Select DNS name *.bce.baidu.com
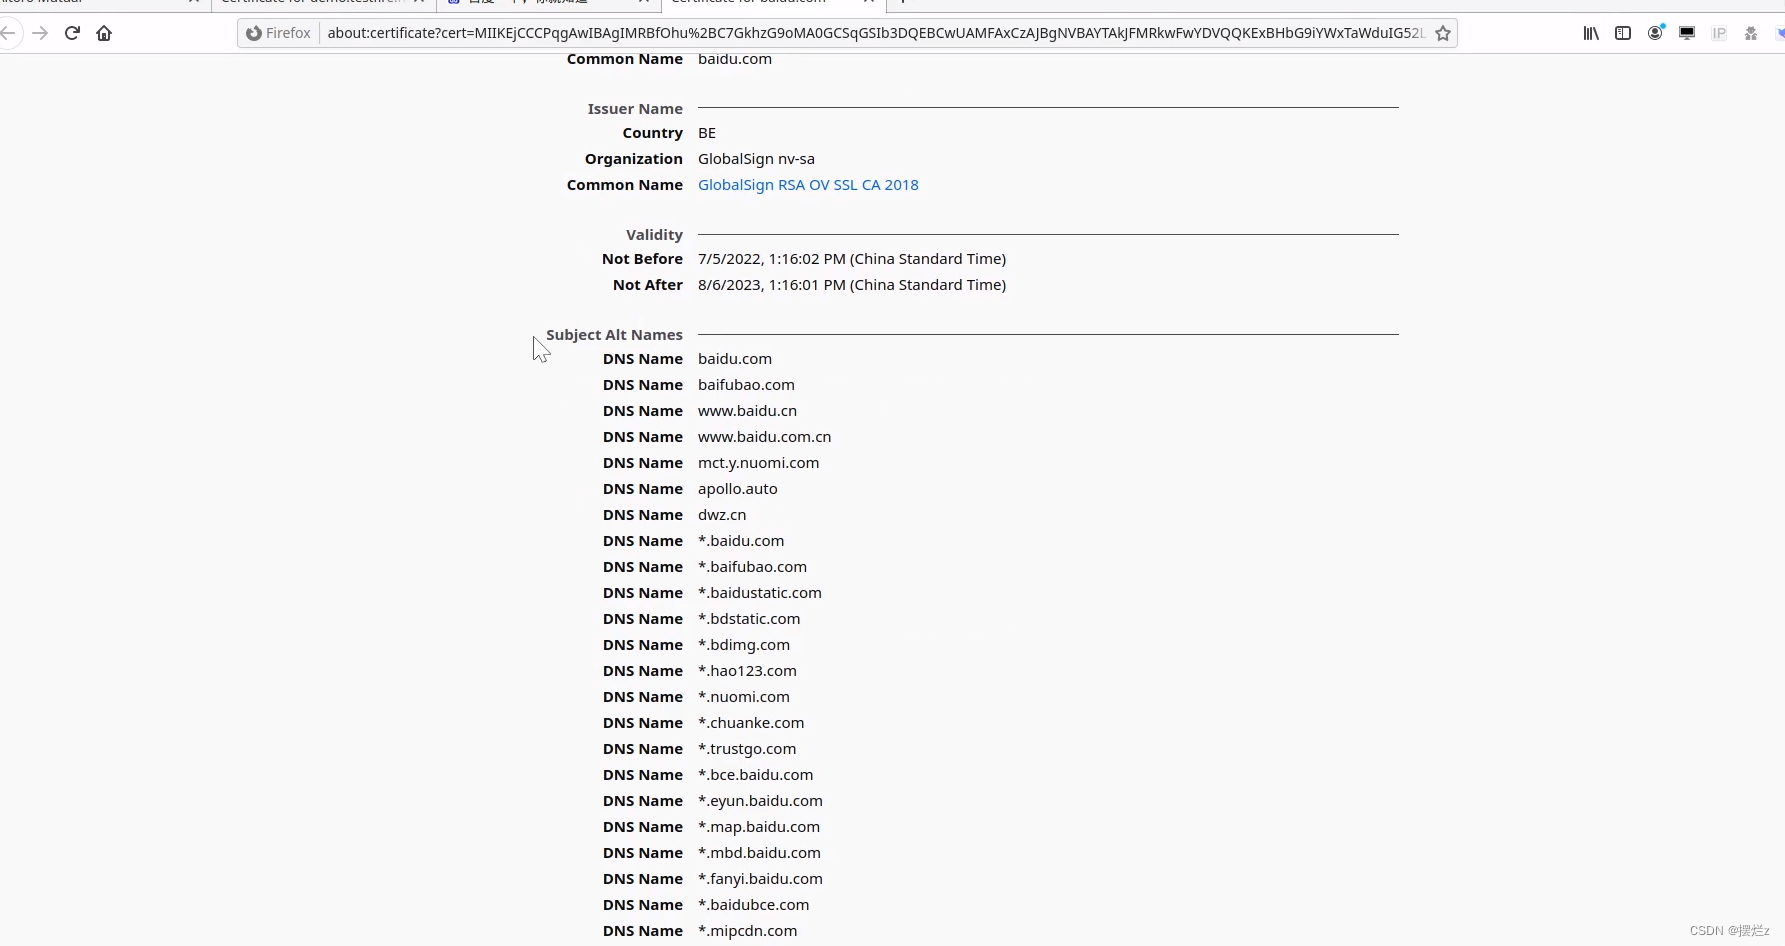1785x946 pixels. coord(756,775)
